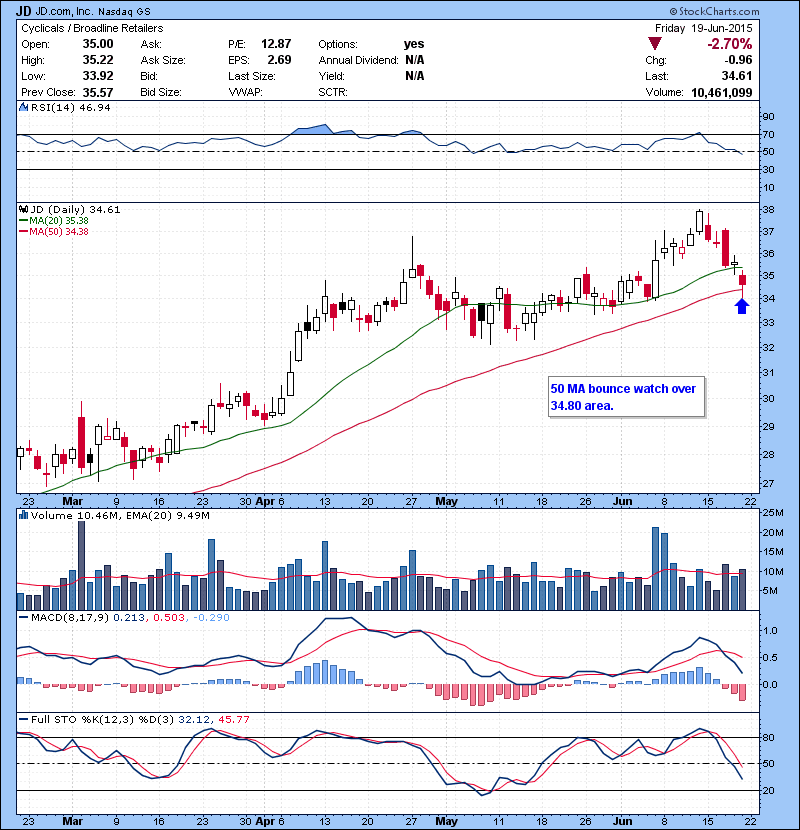Click the May label under the price chart
Viewport: 800px width, 830px height.
pos(446,501)
